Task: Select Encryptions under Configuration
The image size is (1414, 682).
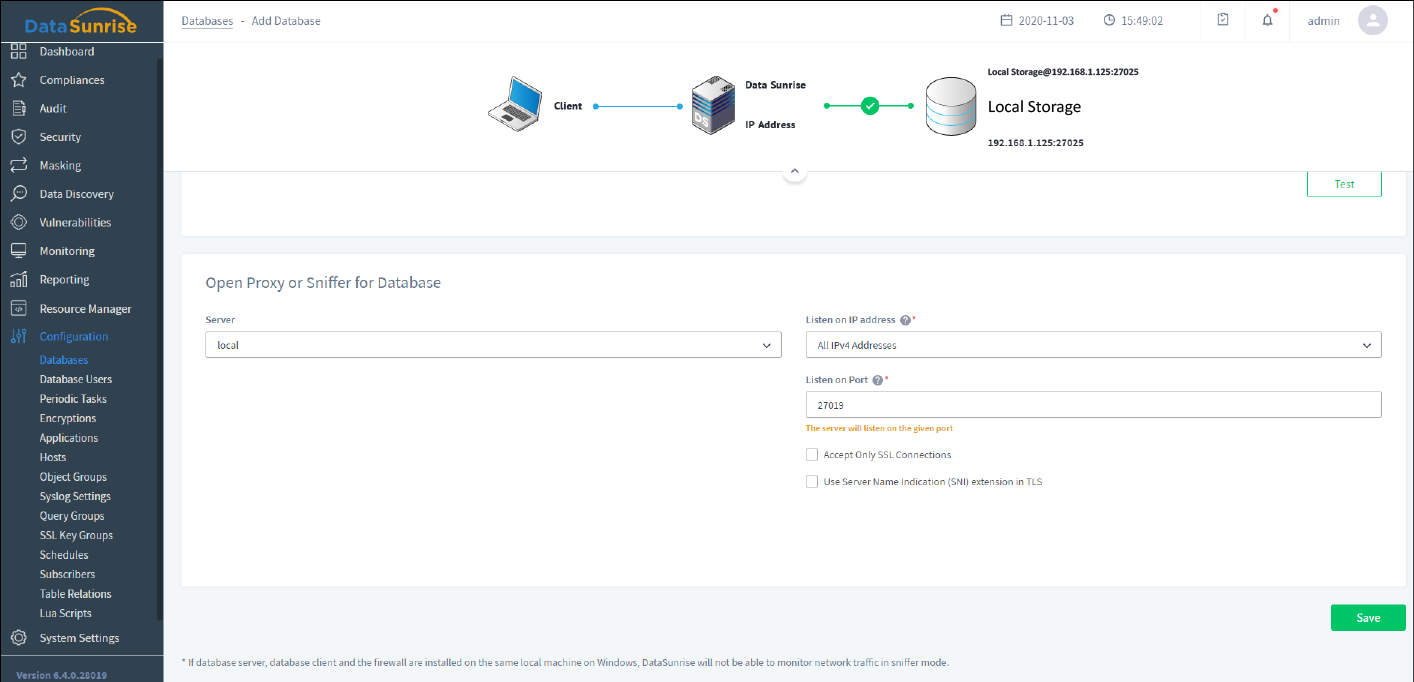Action: click(67, 417)
